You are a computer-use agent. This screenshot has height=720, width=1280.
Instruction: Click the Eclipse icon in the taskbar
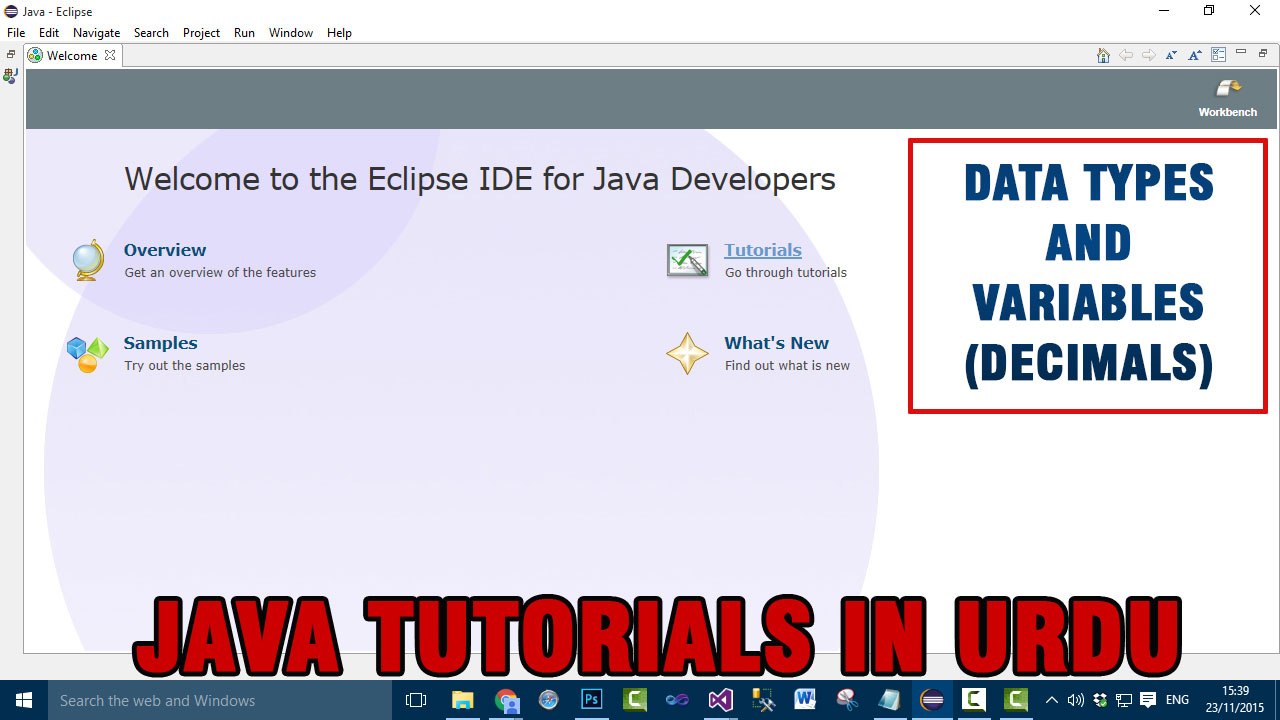point(932,700)
